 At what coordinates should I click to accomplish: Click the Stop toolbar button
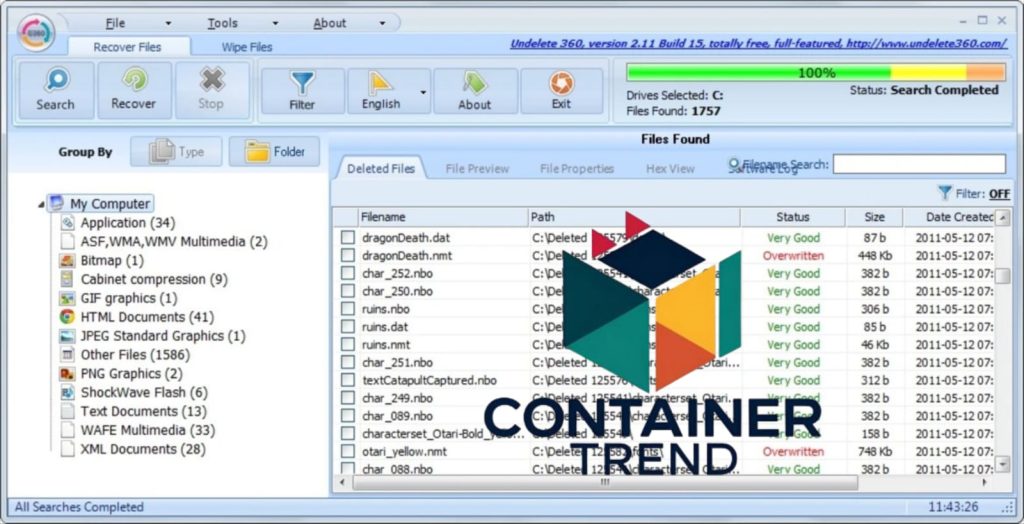pos(212,90)
